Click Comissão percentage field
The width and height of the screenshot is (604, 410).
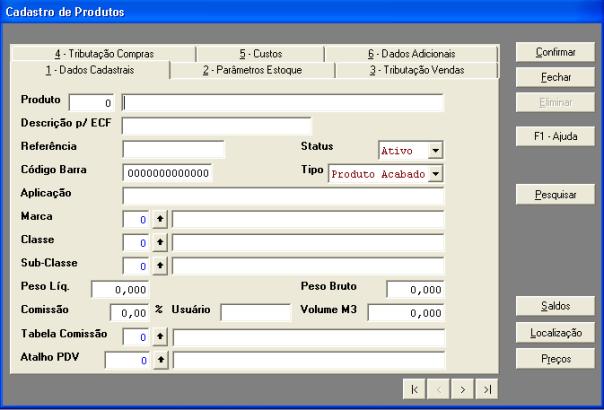pos(129,313)
